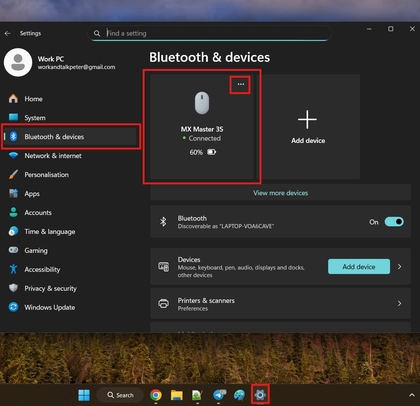This screenshot has width=420, height=406.
Task: Open the MX Master 3S more options menu
Action: [241, 84]
